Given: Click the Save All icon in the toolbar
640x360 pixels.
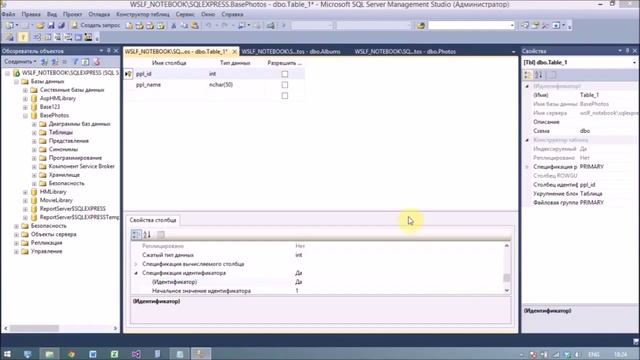Looking at the screenshot, I should [x=61, y=25].
